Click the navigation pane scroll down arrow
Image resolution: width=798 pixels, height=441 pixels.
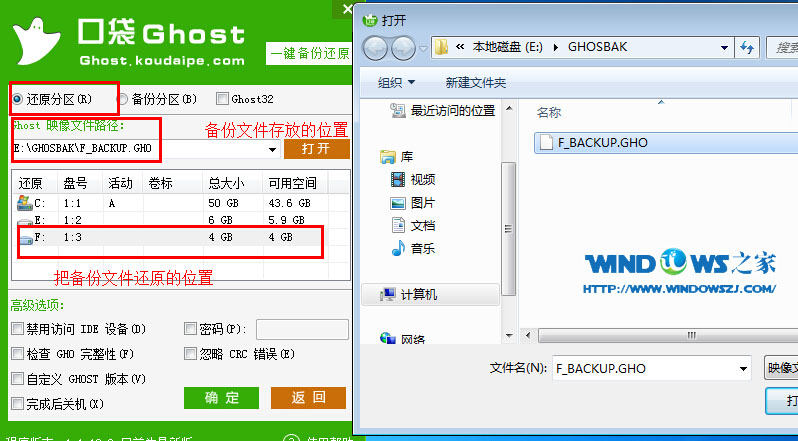pyautogui.click(x=508, y=336)
